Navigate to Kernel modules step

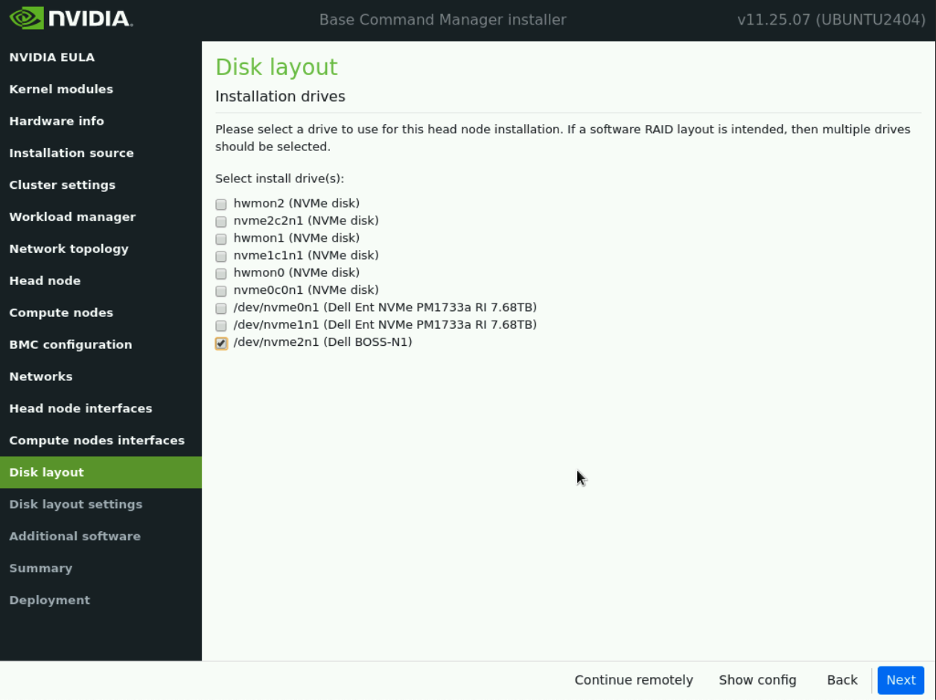[61, 89]
